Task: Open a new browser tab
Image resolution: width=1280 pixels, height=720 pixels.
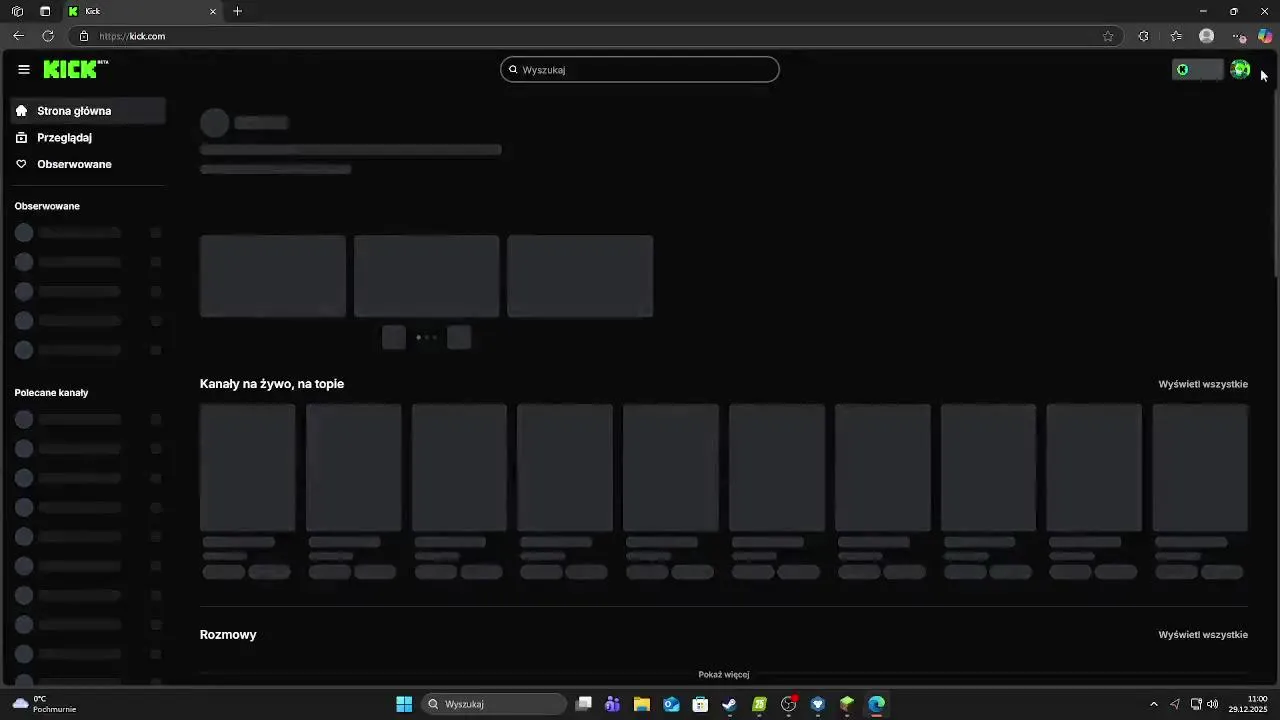Action: coord(237,11)
